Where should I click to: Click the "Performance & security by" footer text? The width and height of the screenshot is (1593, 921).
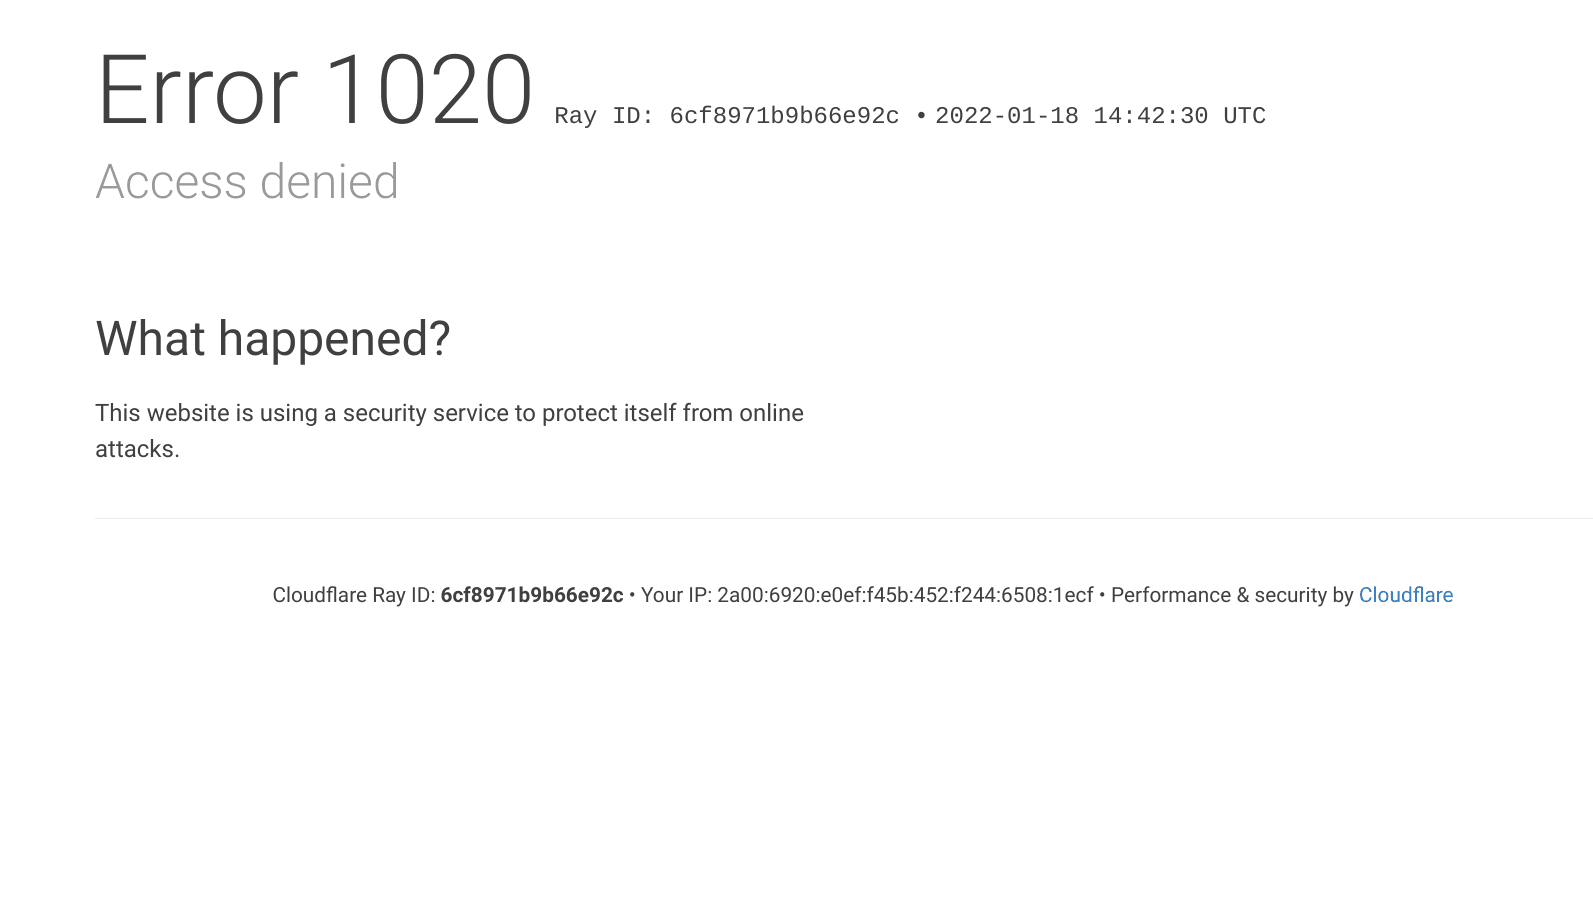[1232, 595]
